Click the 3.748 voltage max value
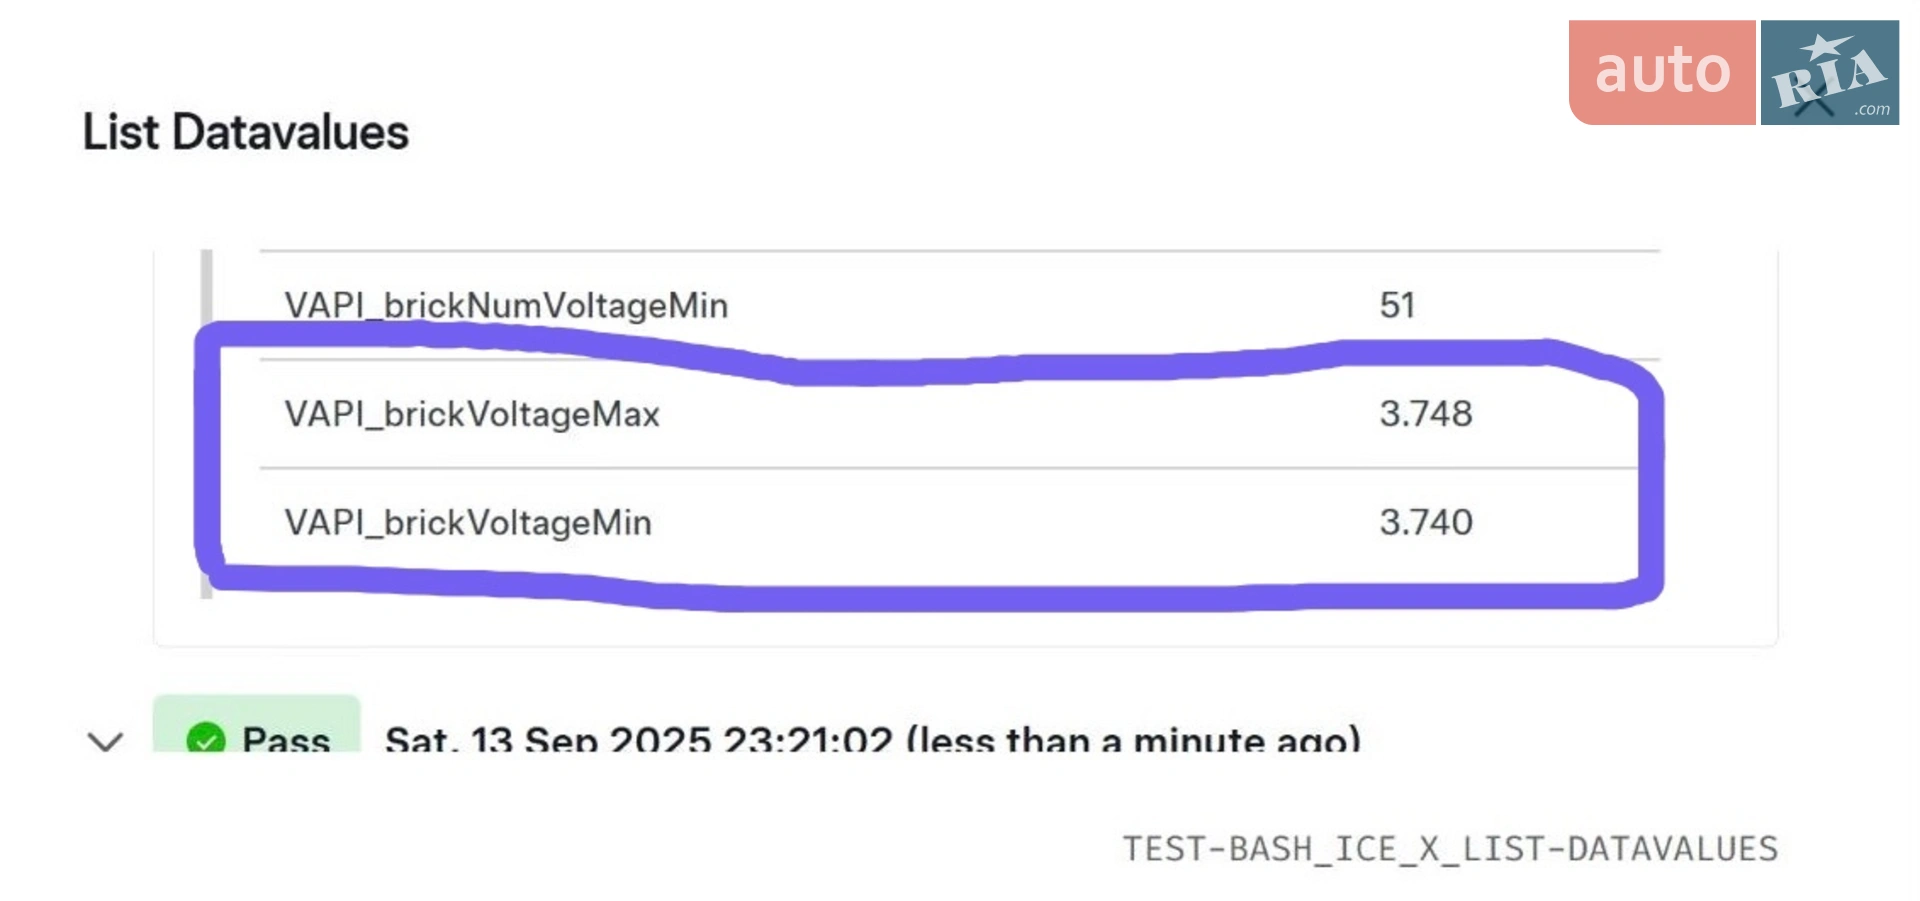Screen dimensions: 1920x901 (1426, 413)
